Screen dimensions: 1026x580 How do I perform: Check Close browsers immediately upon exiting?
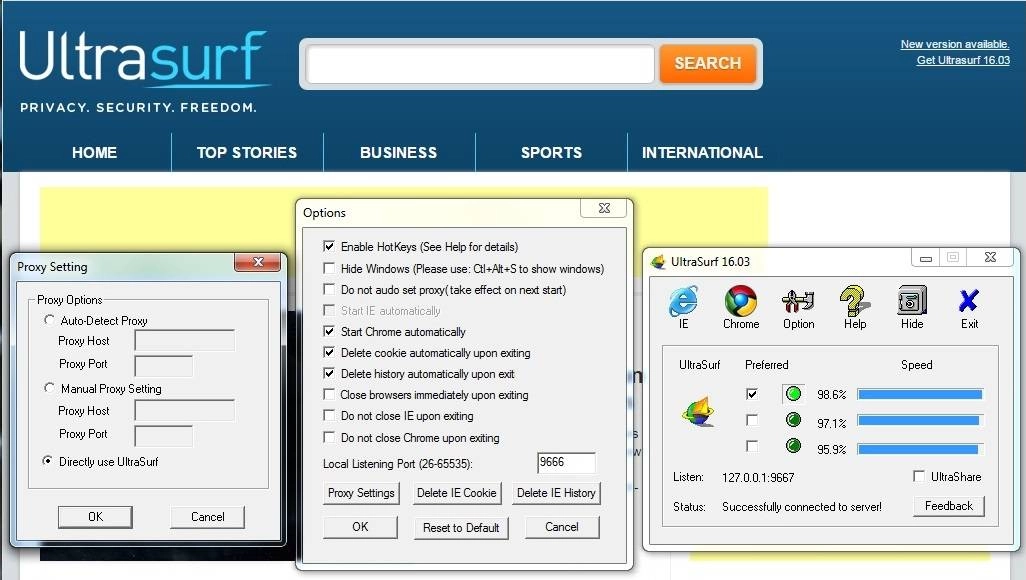329,394
